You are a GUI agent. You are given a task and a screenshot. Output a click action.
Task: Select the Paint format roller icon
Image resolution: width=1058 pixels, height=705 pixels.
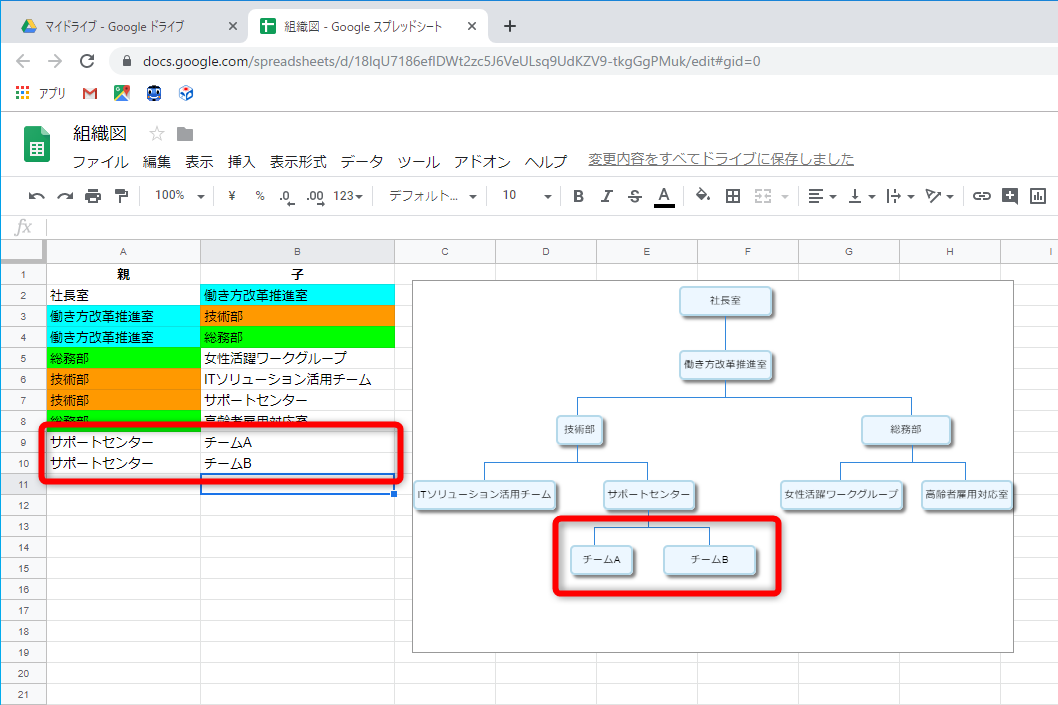(x=121, y=196)
